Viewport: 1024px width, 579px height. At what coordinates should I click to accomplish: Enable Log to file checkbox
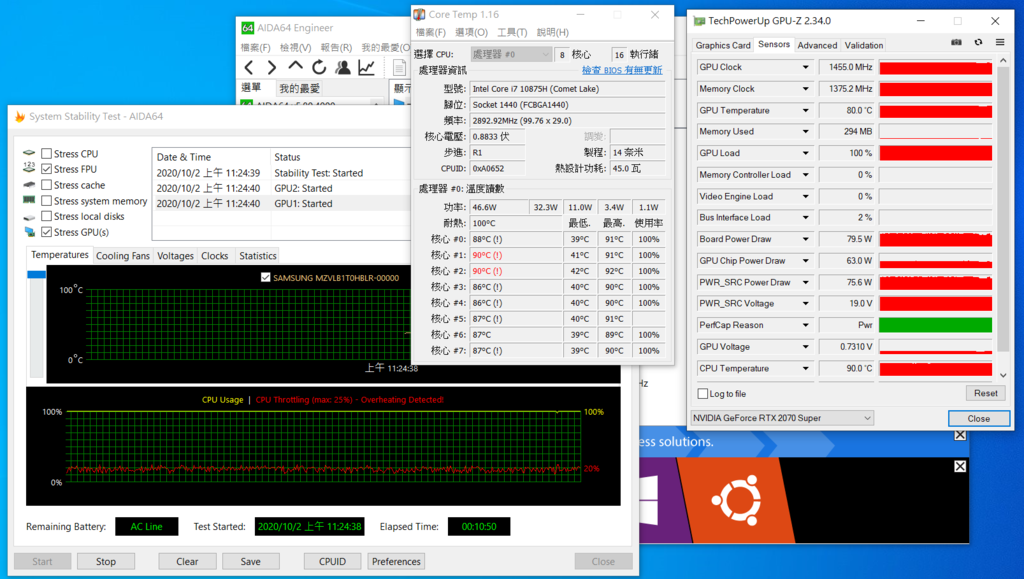point(703,394)
